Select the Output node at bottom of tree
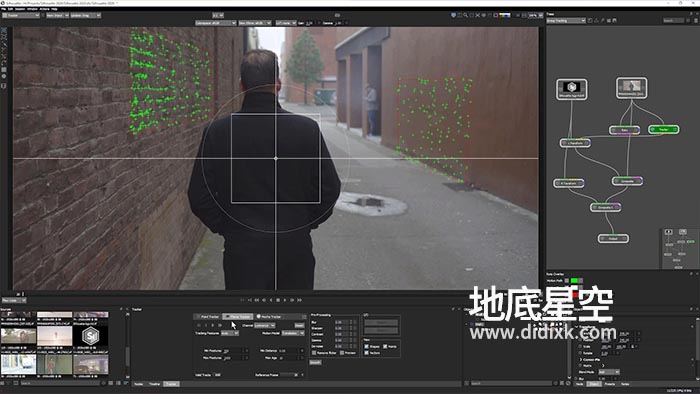Viewport: 700px width, 394px height. pyautogui.click(x=613, y=239)
